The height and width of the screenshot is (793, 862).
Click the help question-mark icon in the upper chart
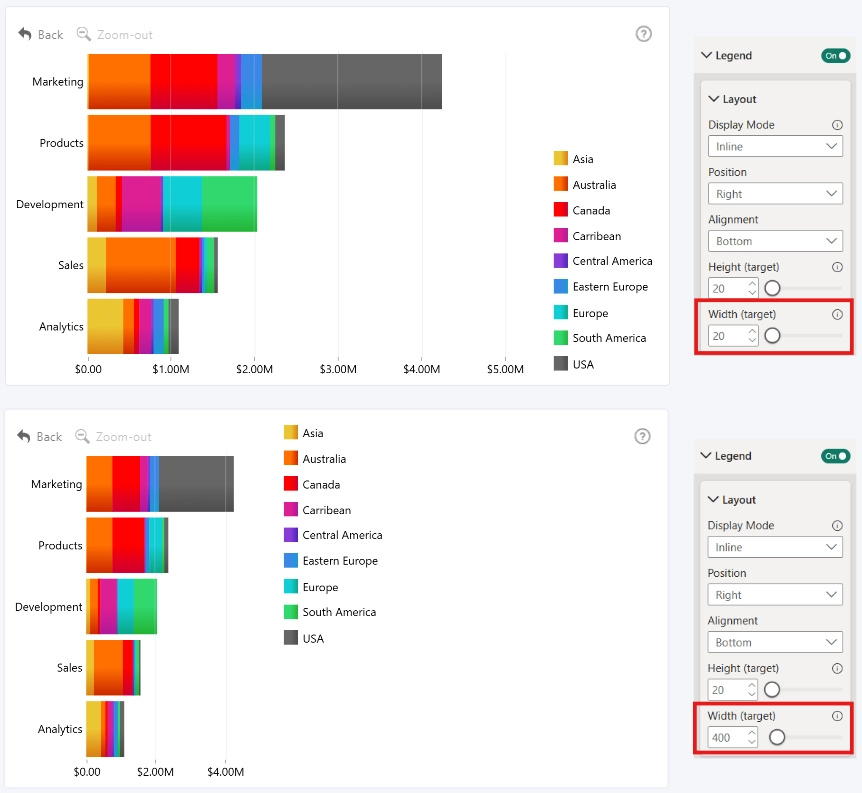tap(643, 34)
